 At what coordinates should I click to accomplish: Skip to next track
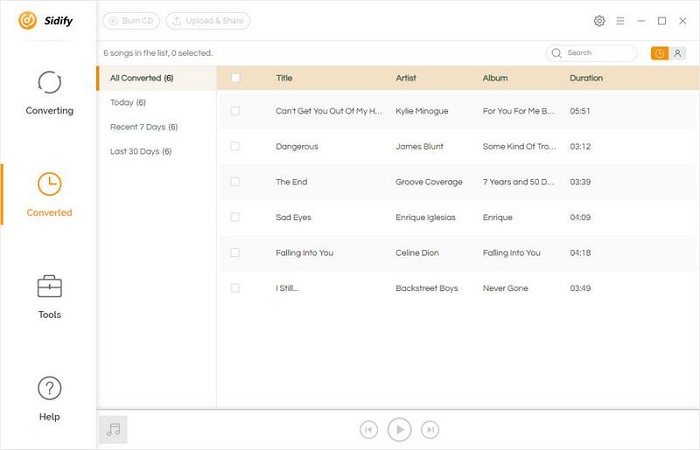click(x=430, y=429)
